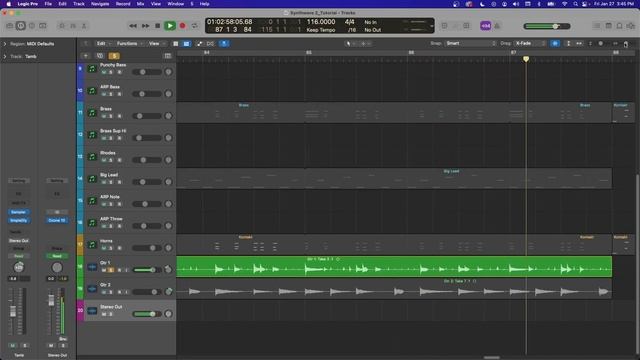Solo the Gtr 1 track
The height and width of the screenshot is (360, 640).
click(111, 270)
